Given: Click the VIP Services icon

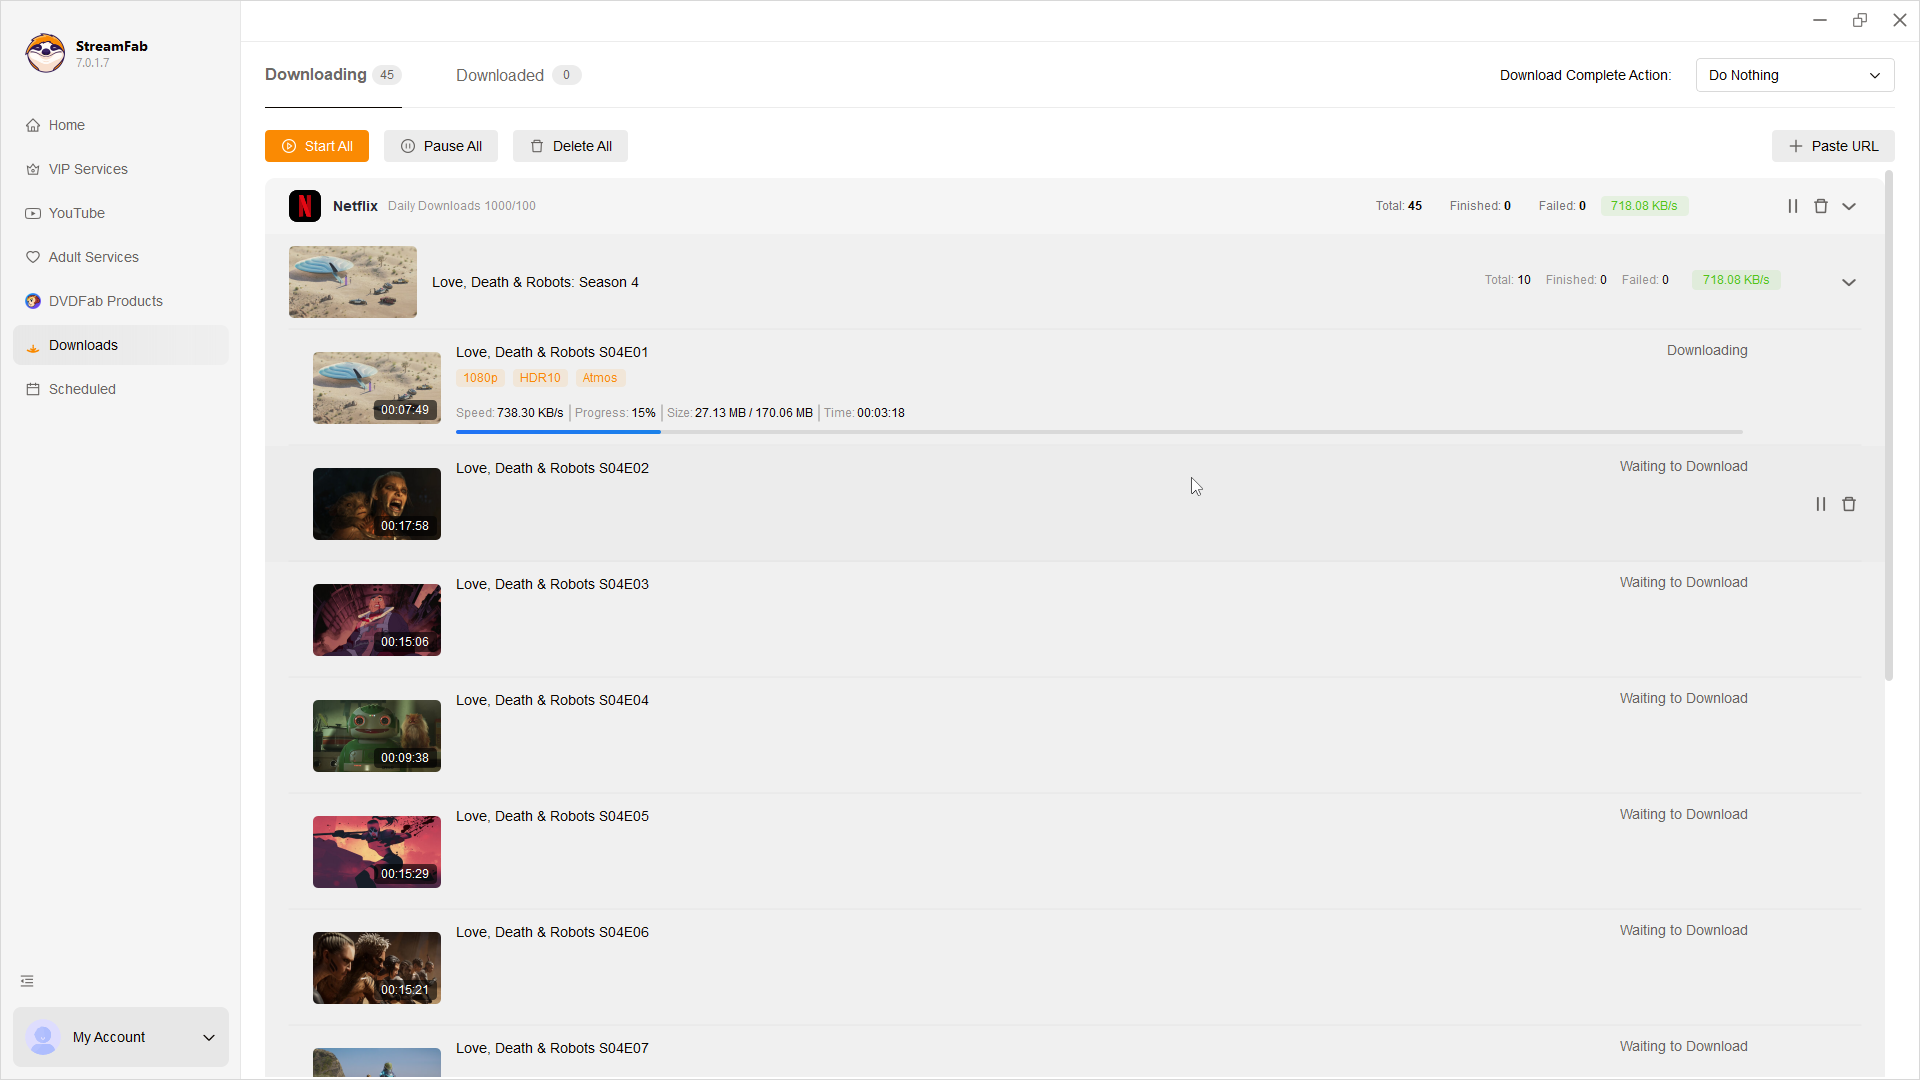Looking at the screenshot, I should [x=33, y=169].
